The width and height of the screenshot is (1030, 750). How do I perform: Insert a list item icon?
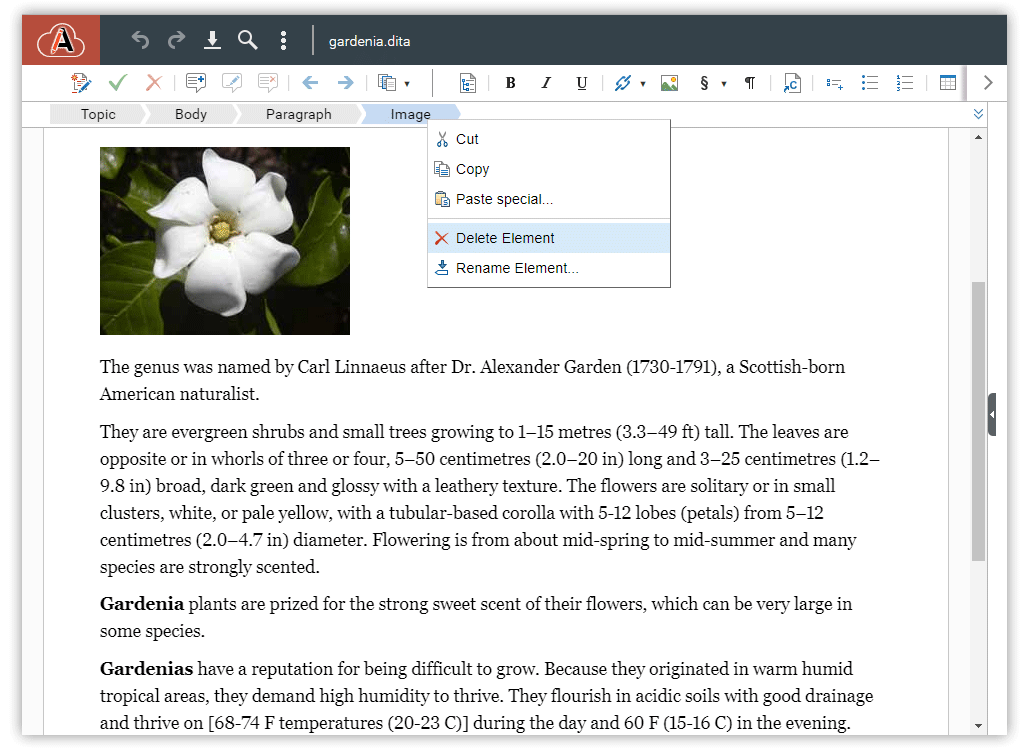[835, 83]
